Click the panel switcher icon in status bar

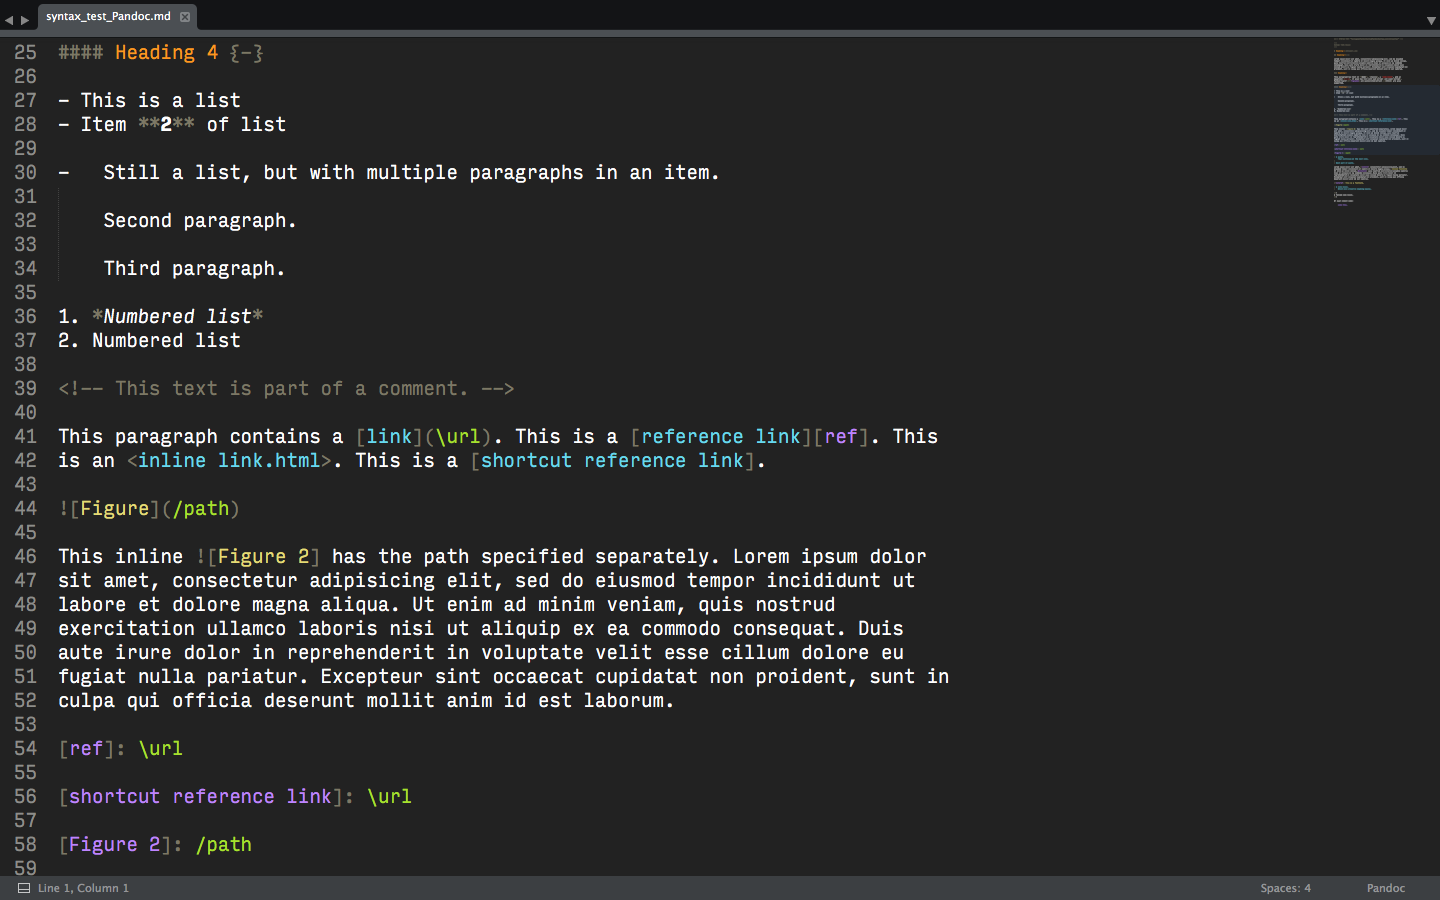click(24, 888)
